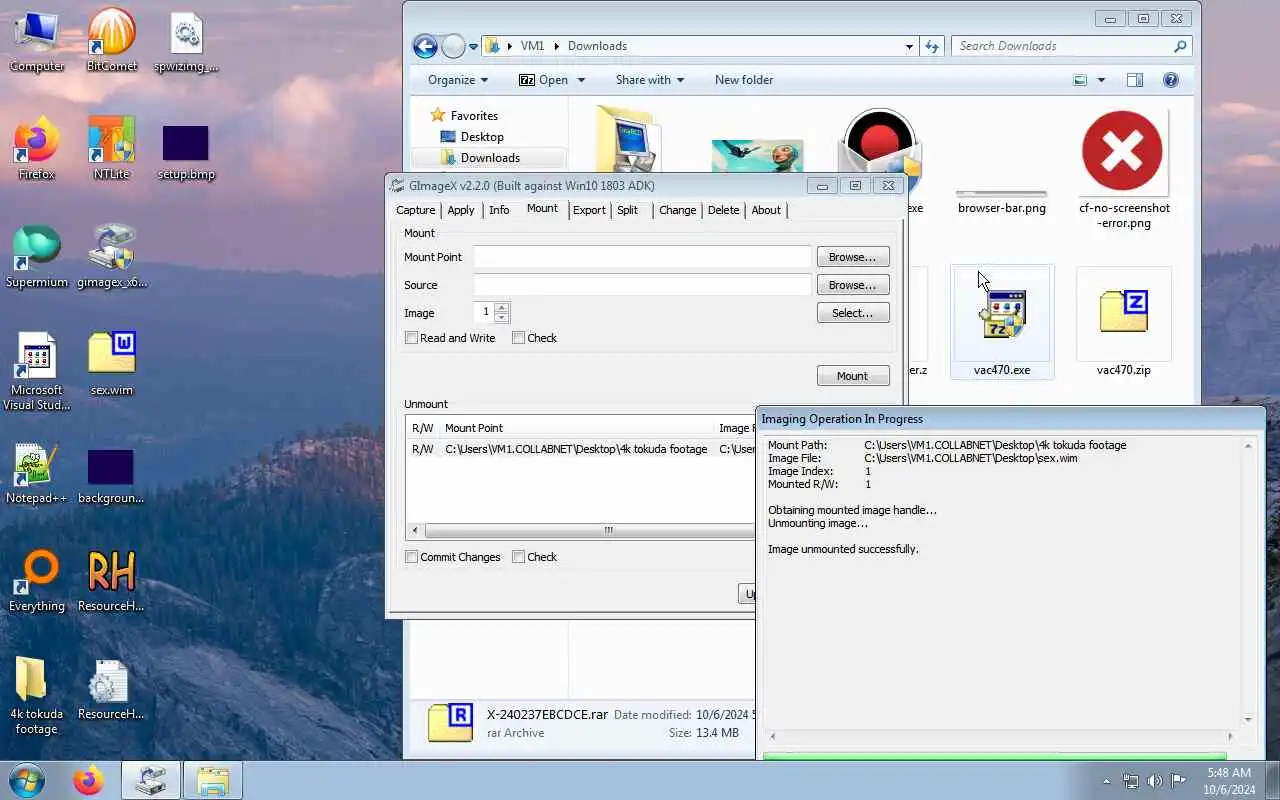
Task: Open Downloads in the Favorites list
Action: [x=490, y=158]
